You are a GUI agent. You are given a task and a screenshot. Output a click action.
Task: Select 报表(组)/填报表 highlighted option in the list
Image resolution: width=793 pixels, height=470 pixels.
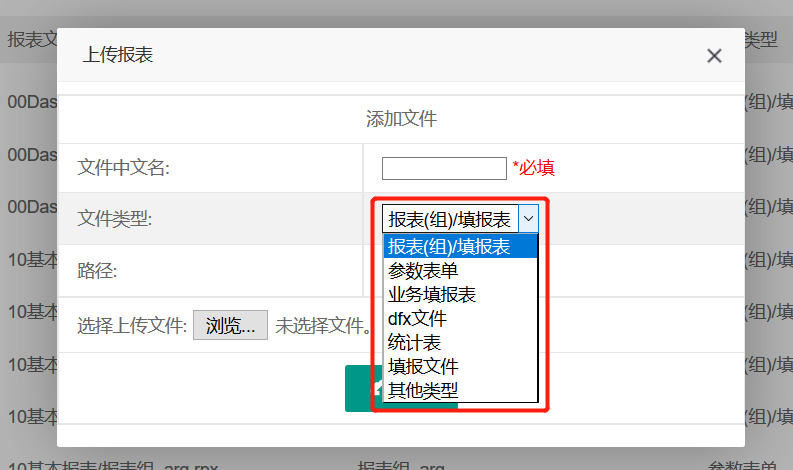460,246
